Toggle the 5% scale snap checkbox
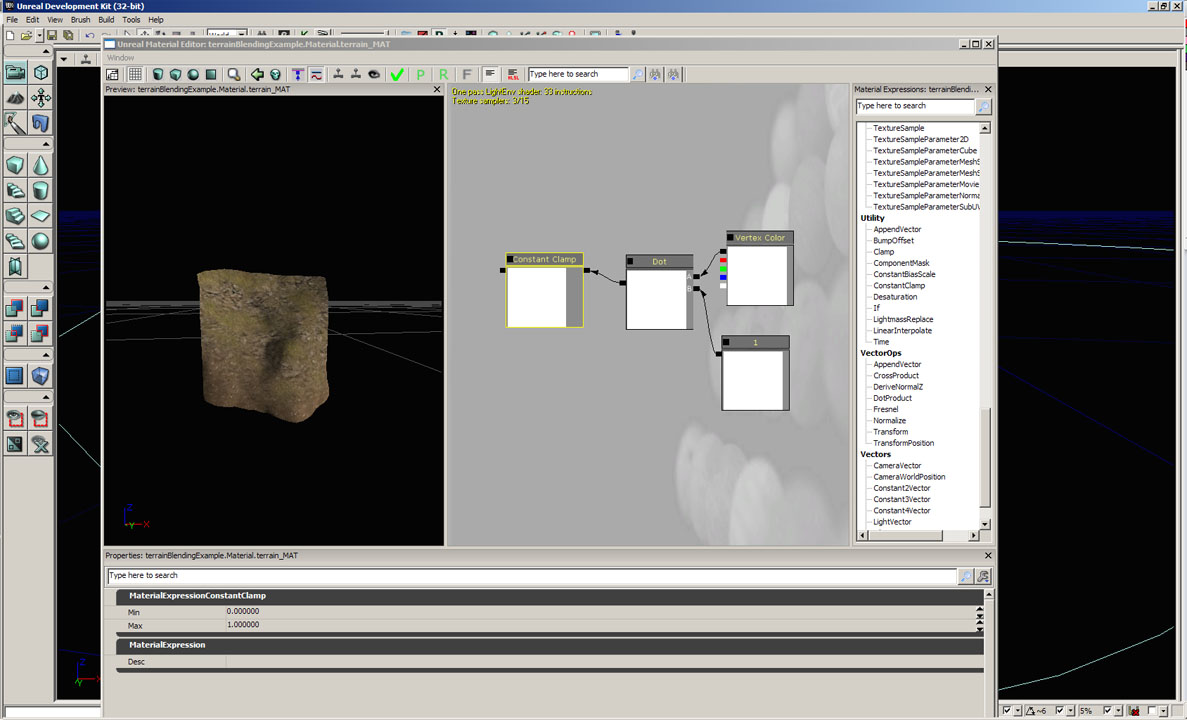 pos(1107,711)
